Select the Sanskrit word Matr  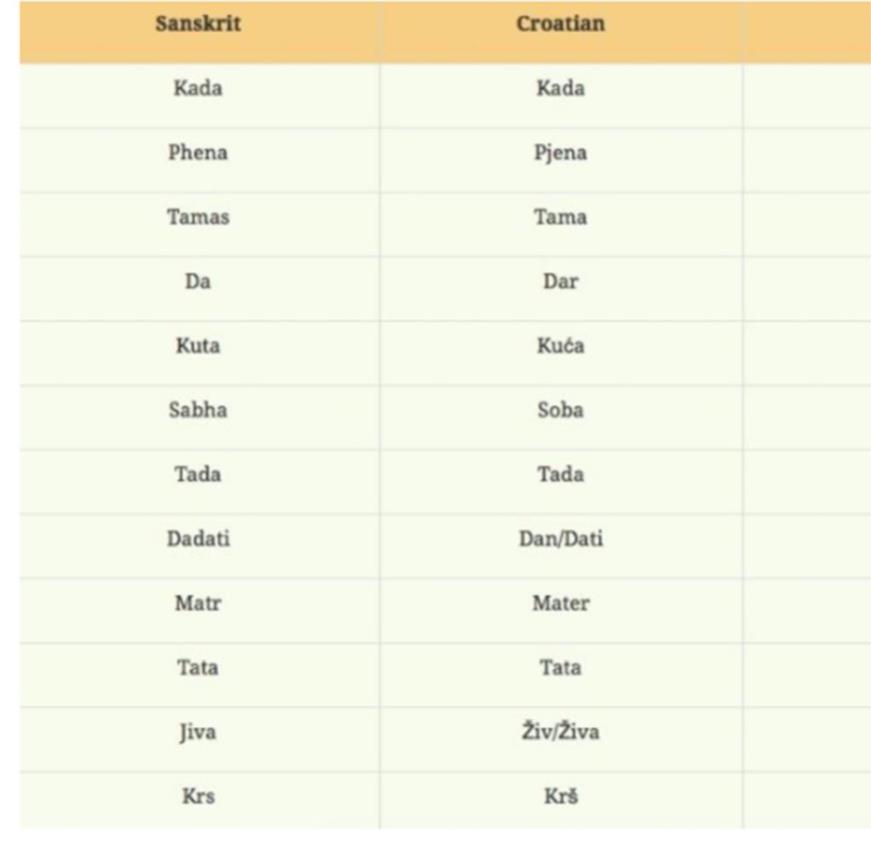pos(198,603)
